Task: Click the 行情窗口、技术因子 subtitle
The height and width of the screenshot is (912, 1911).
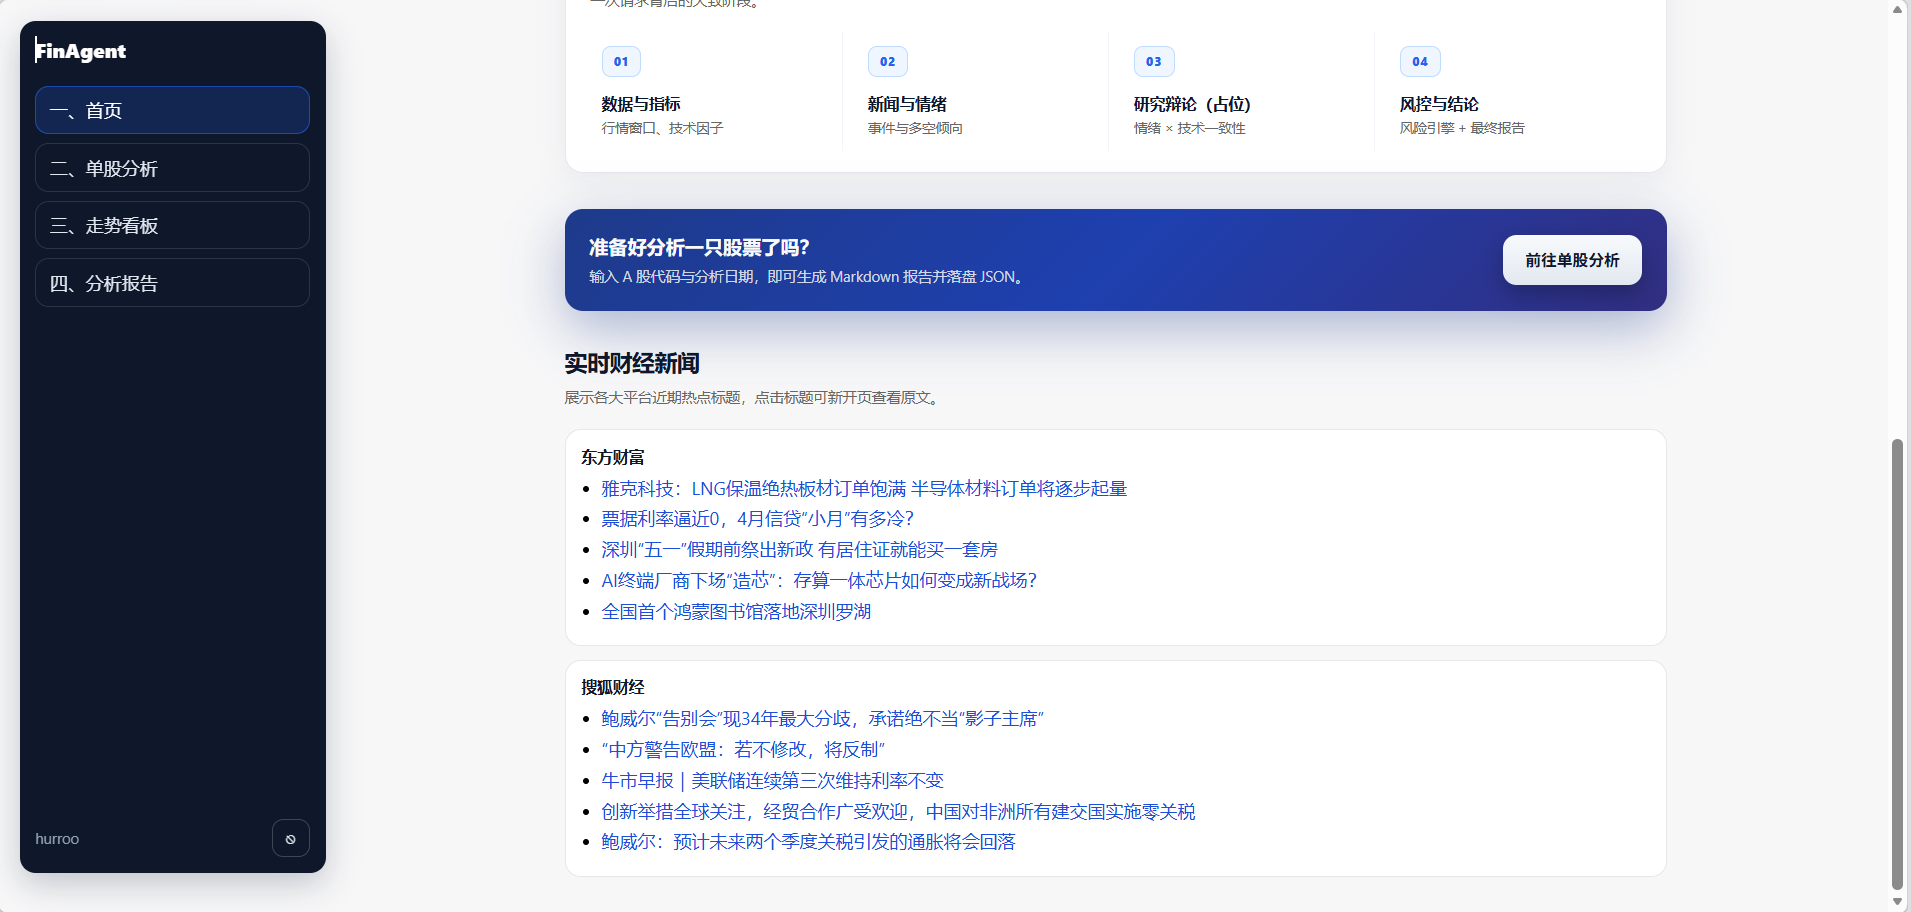Action: click(662, 128)
